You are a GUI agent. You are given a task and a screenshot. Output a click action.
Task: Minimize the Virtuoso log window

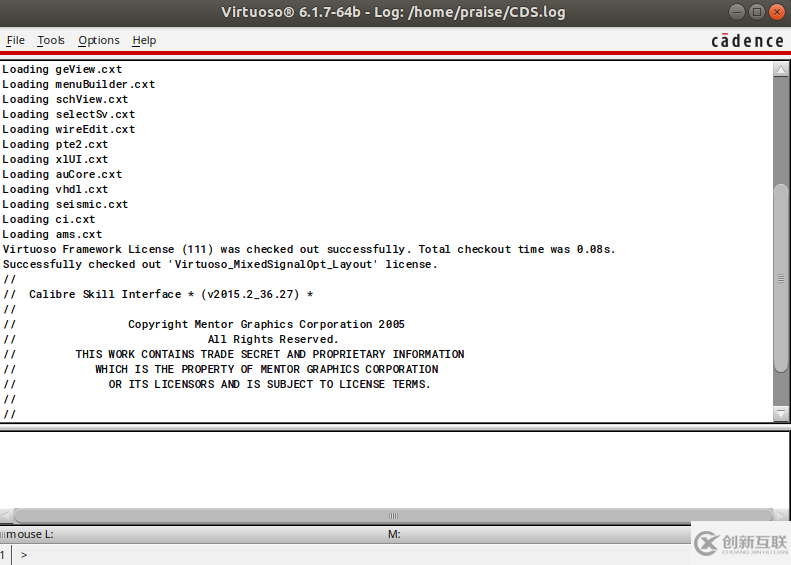coord(737,12)
